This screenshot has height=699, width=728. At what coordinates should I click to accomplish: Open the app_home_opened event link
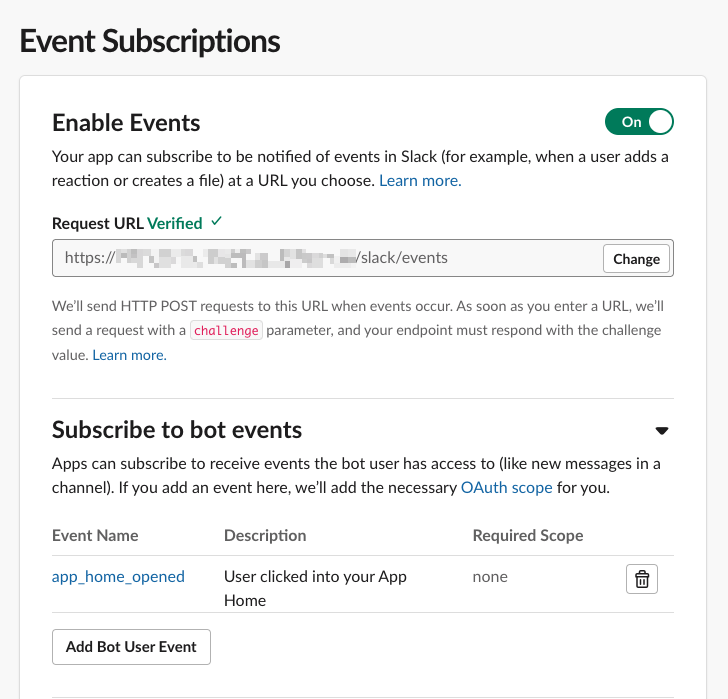118,576
